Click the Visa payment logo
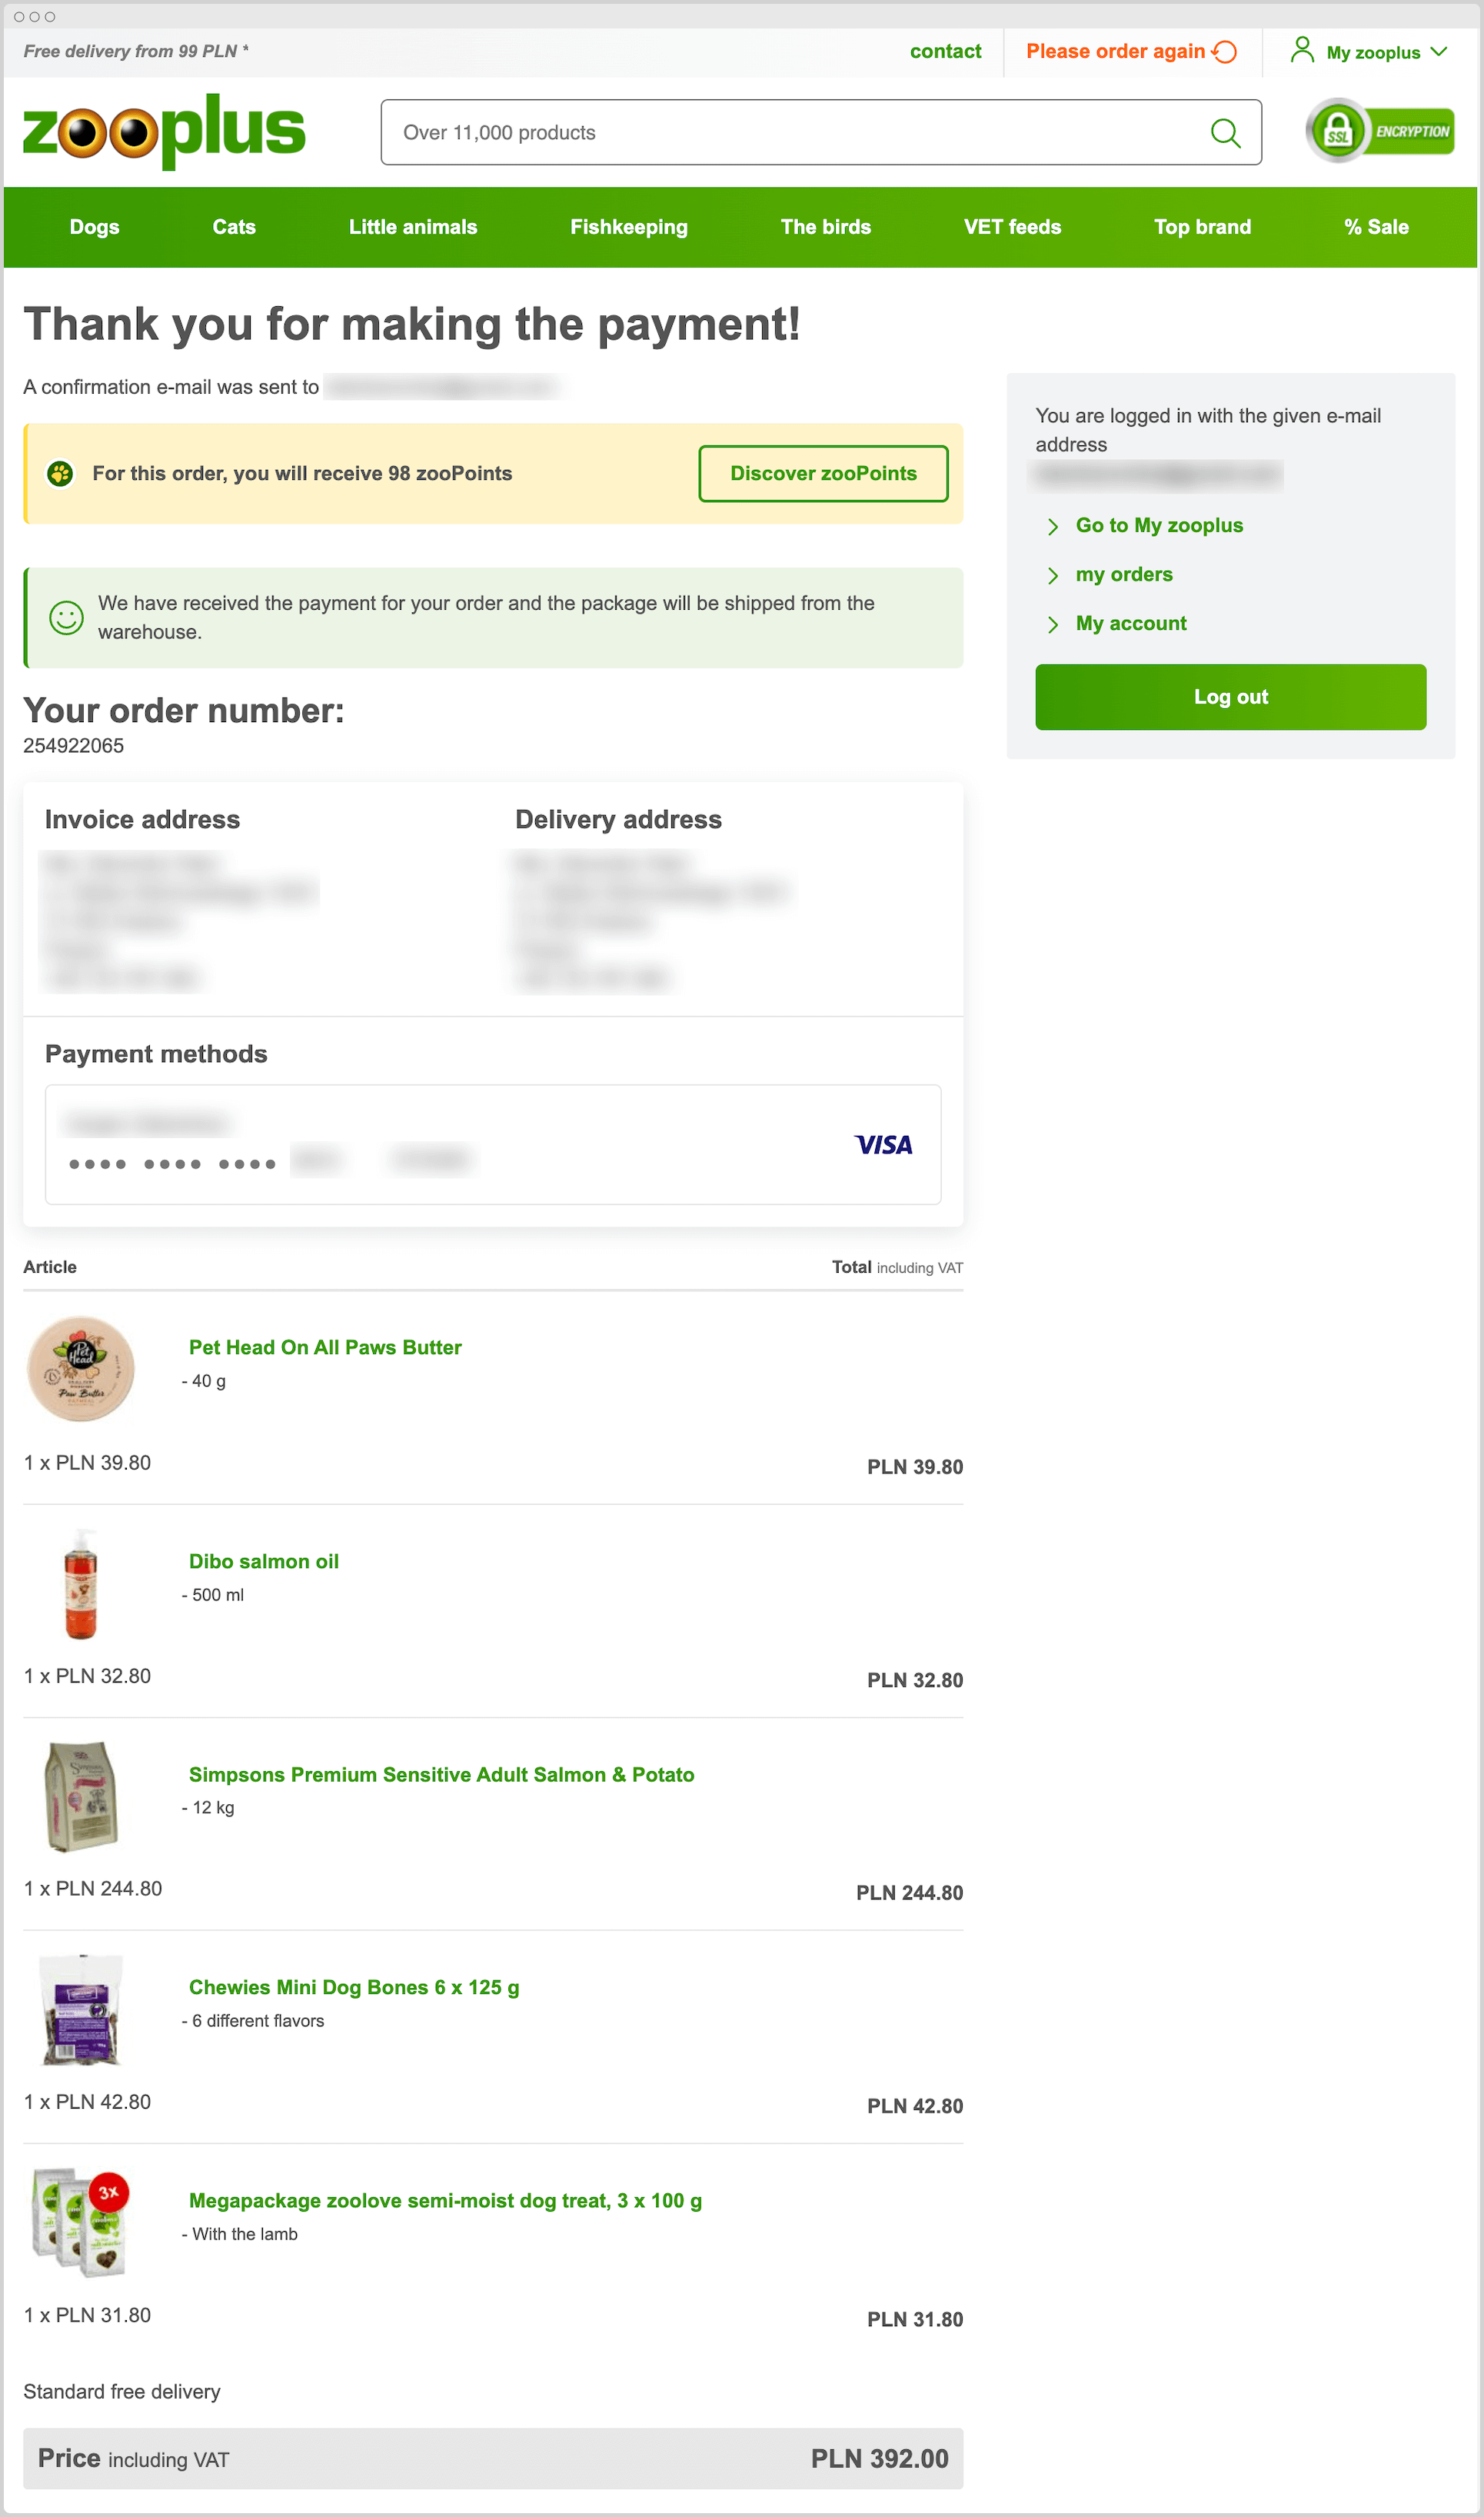Image resolution: width=1484 pixels, height=2517 pixels. tap(884, 1144)
